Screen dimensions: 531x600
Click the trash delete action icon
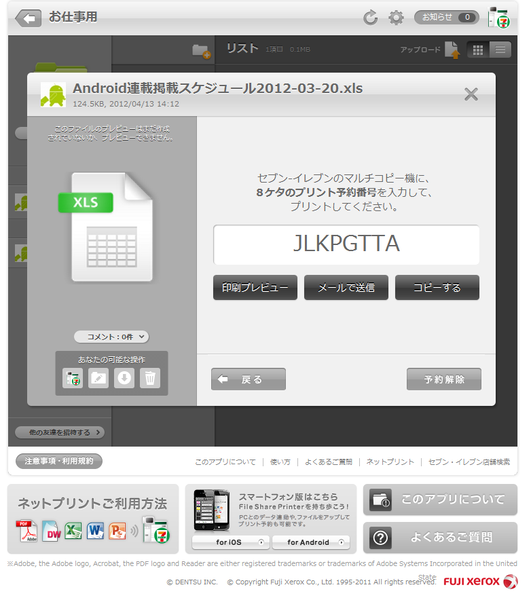click(x=150, y=378)
